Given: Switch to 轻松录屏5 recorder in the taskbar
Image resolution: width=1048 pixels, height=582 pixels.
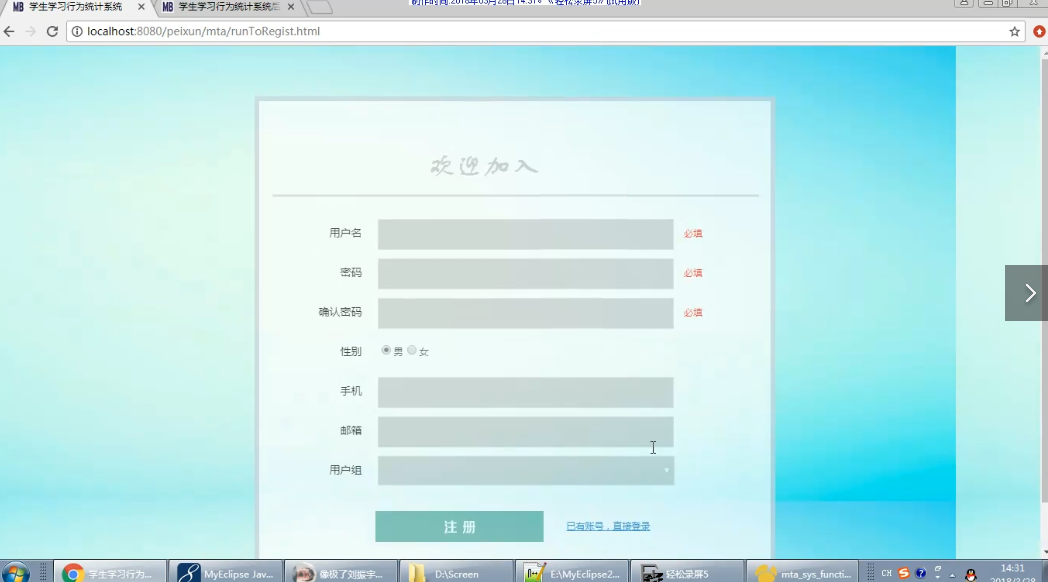Looking at the screenshot, I should point(687,573).
